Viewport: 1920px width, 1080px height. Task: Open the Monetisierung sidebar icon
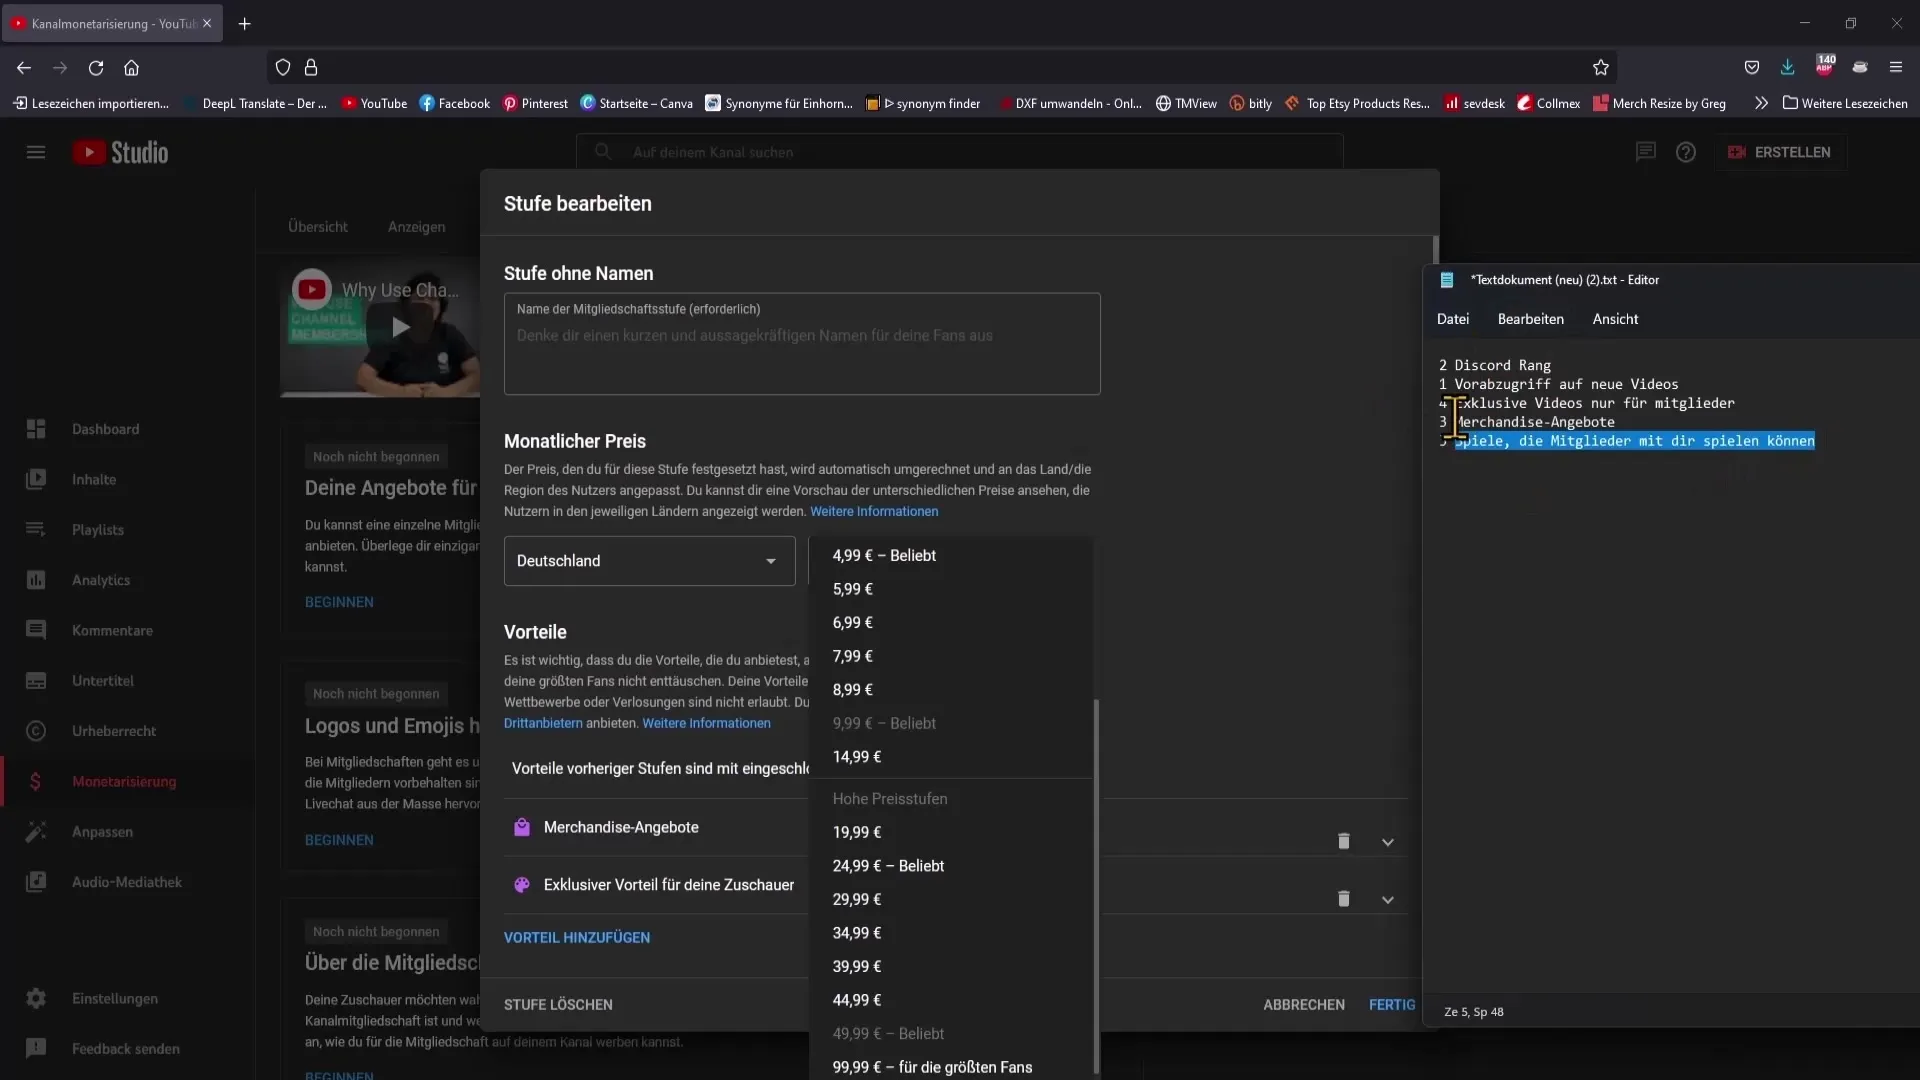[34, 781]
